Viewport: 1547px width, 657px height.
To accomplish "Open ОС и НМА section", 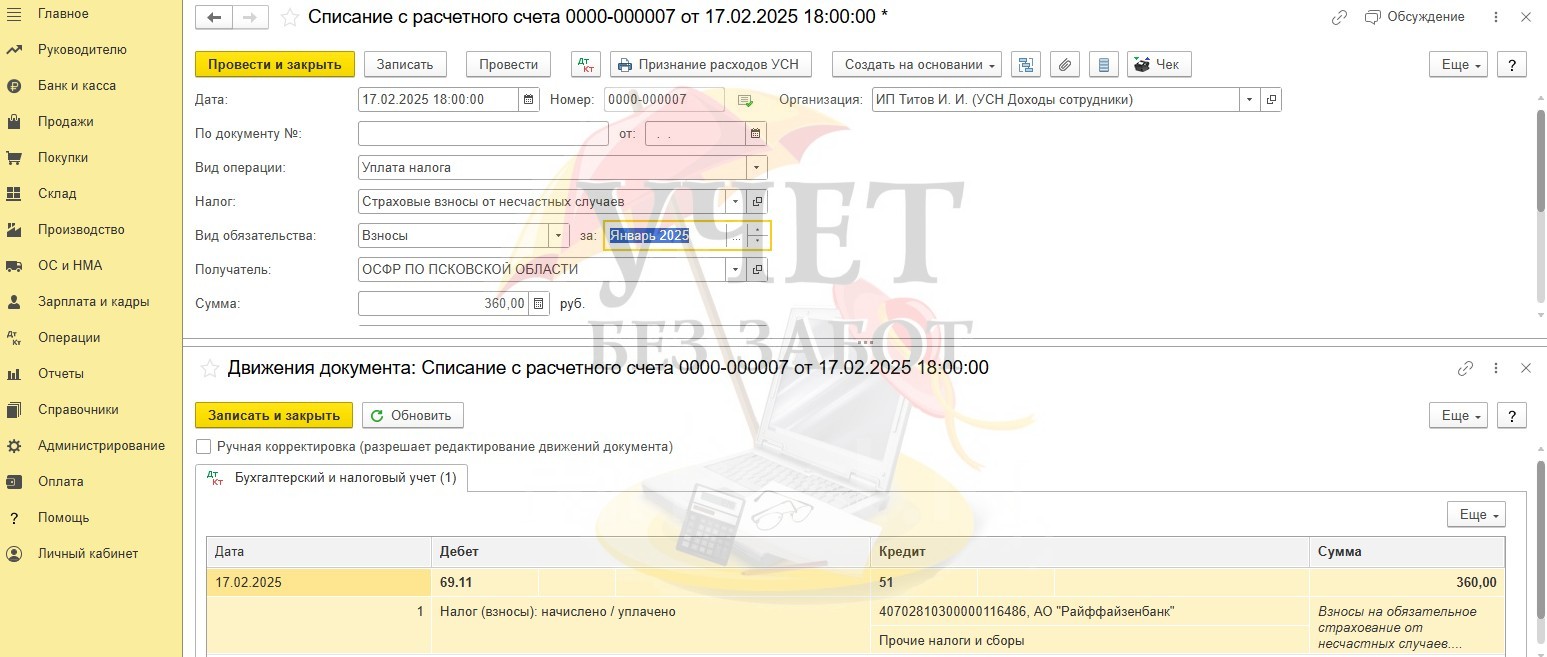I will (70, 266).
